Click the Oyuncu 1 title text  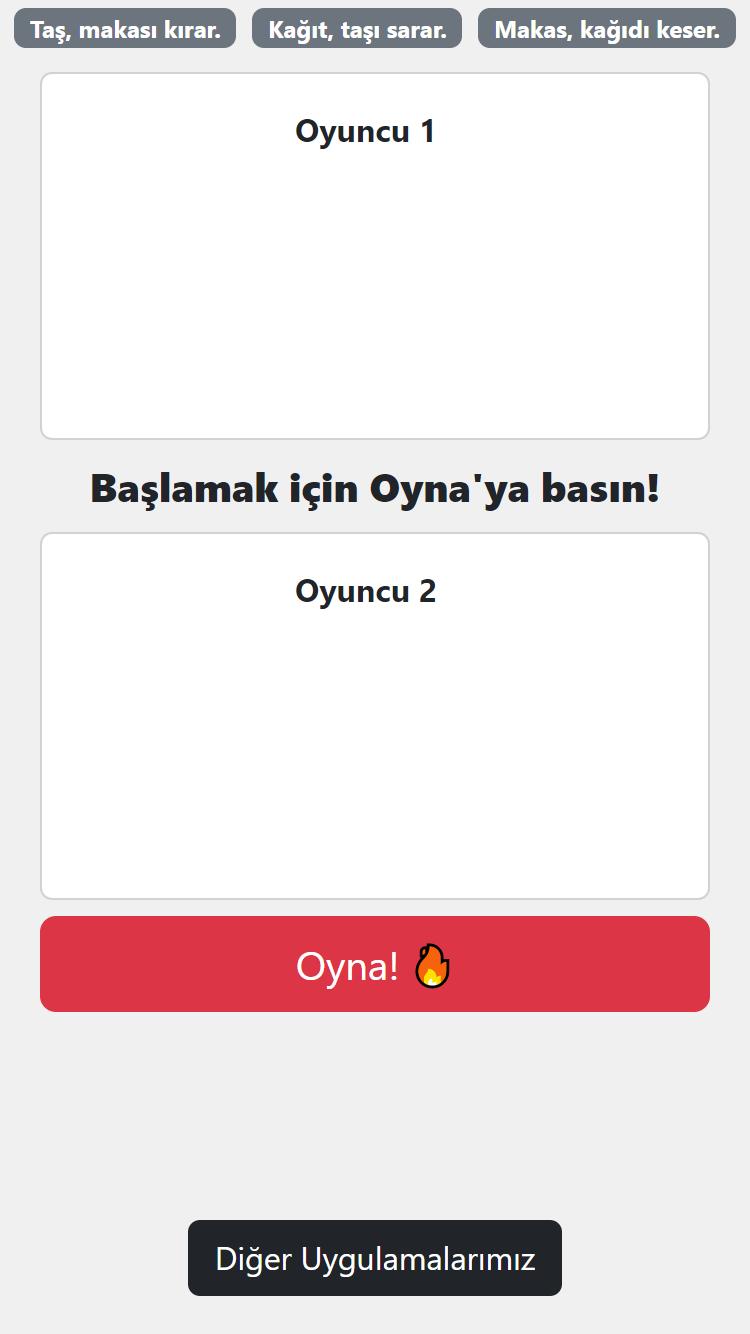click(365, 131)
